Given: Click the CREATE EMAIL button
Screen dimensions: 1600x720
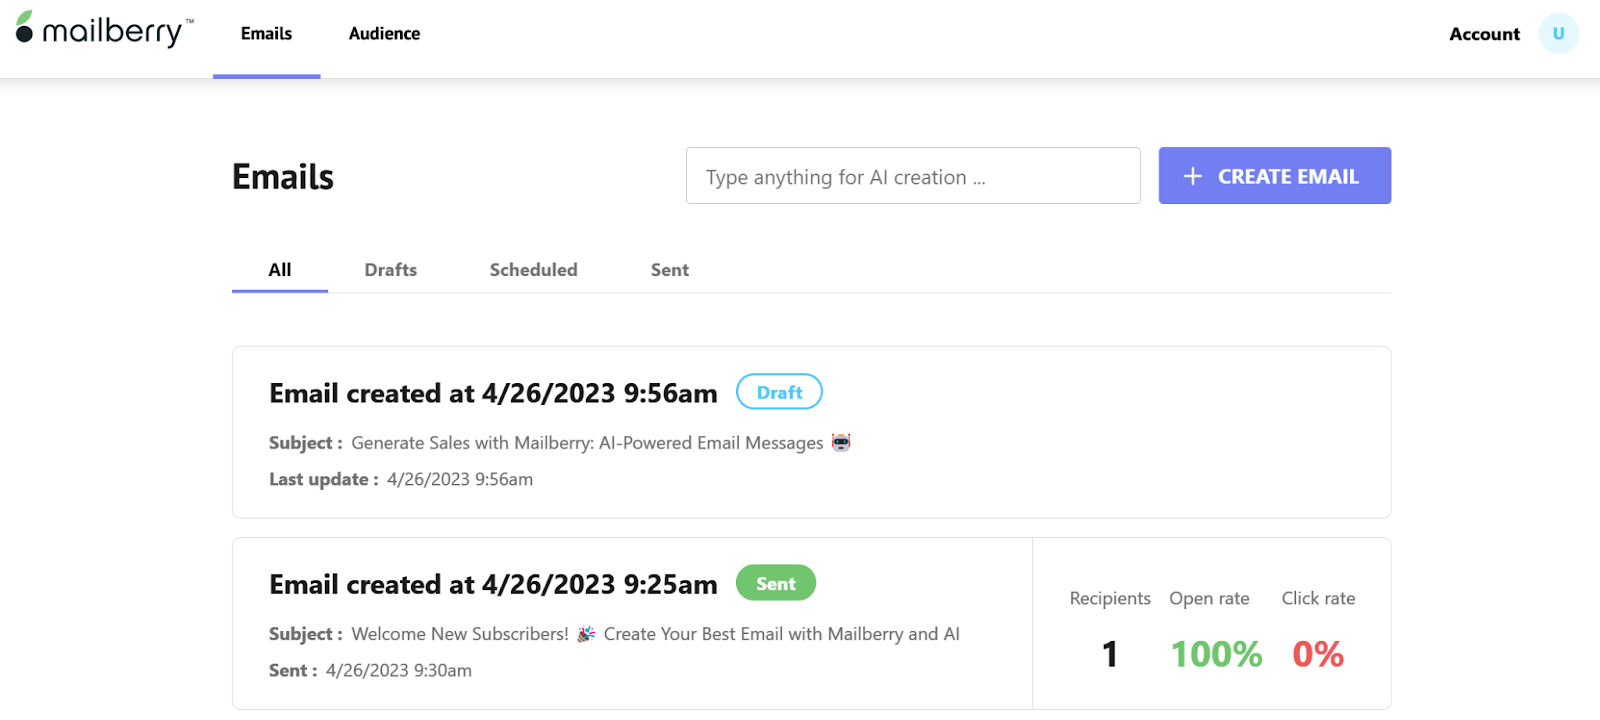Looking at the screenshot, I should pyautogui.click(x=1274, y=176).
